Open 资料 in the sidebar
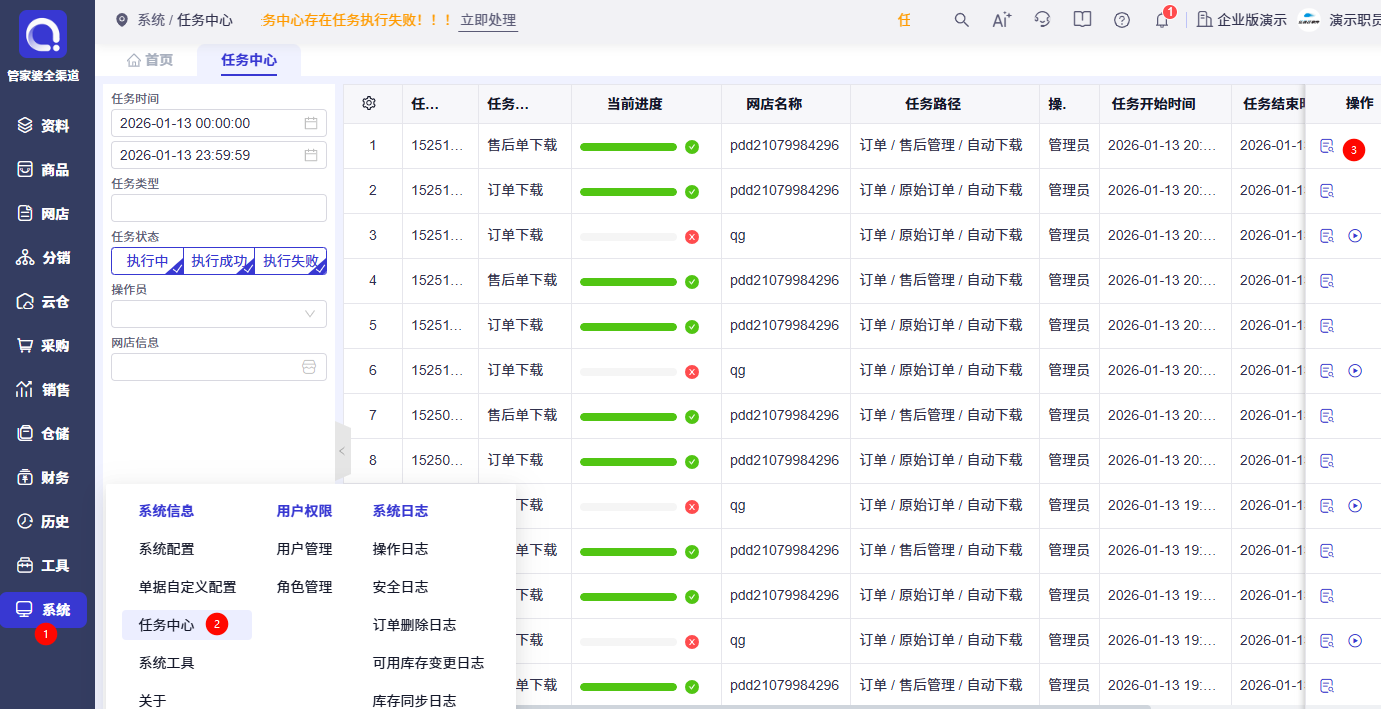This screenshot has height=709, width=1381. click(x=44, y=126)
